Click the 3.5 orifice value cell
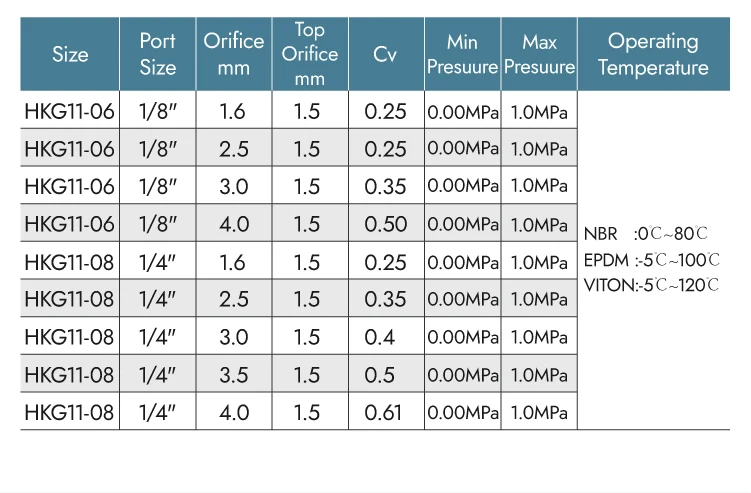The height and width of the screenshot is (493, 751). (x=234, y=374)
